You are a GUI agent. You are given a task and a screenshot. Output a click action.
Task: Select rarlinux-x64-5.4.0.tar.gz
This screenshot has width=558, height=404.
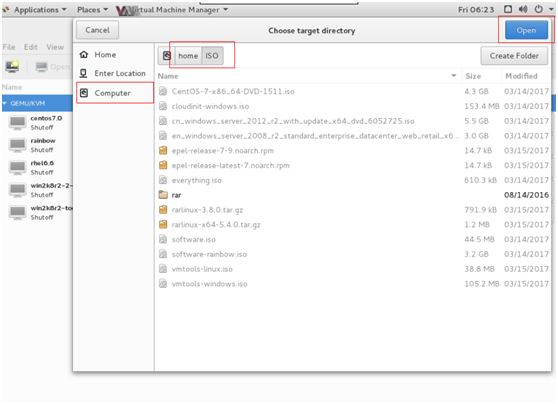353,225
